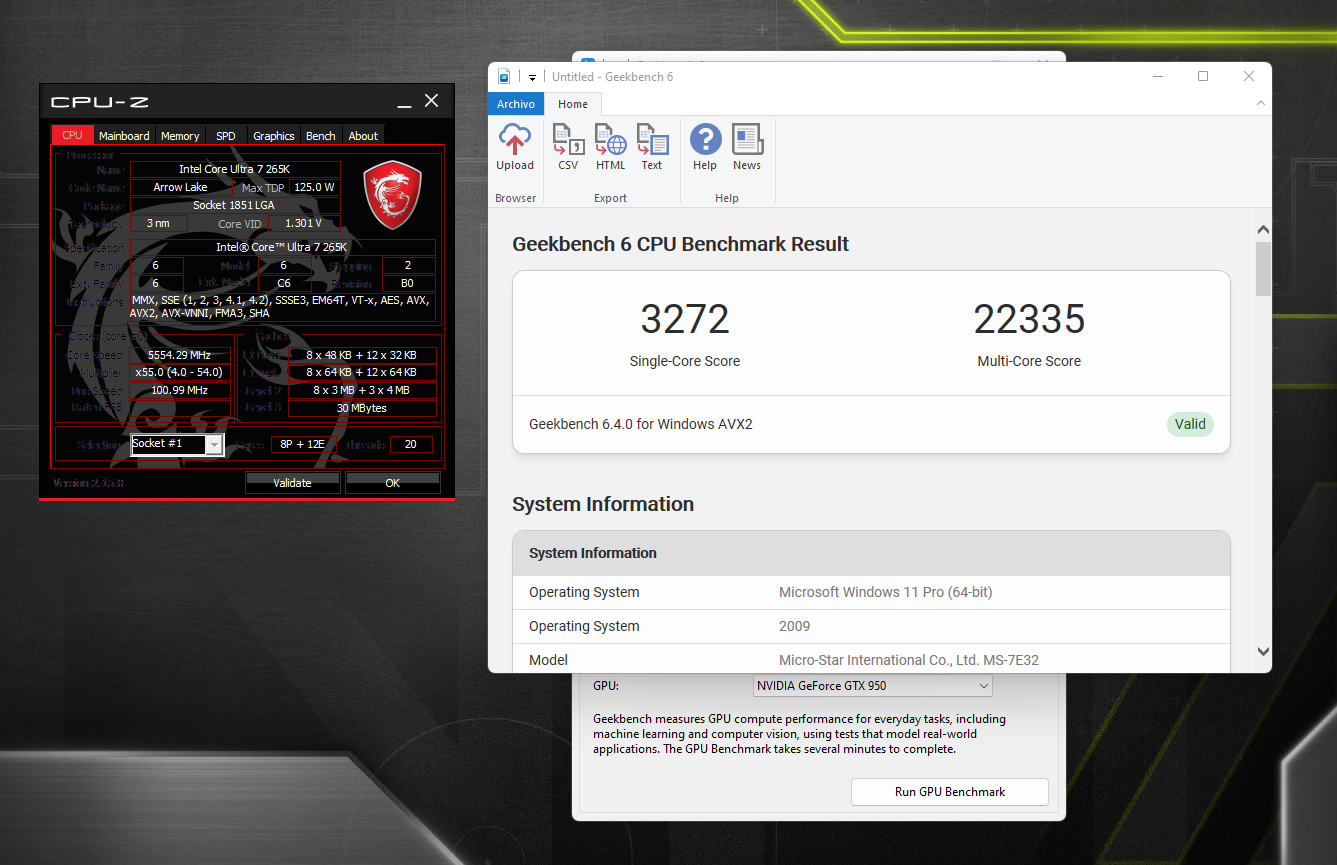
Task: Minimize the Geekbench 6 window
Action: (x=1157, y=76)
